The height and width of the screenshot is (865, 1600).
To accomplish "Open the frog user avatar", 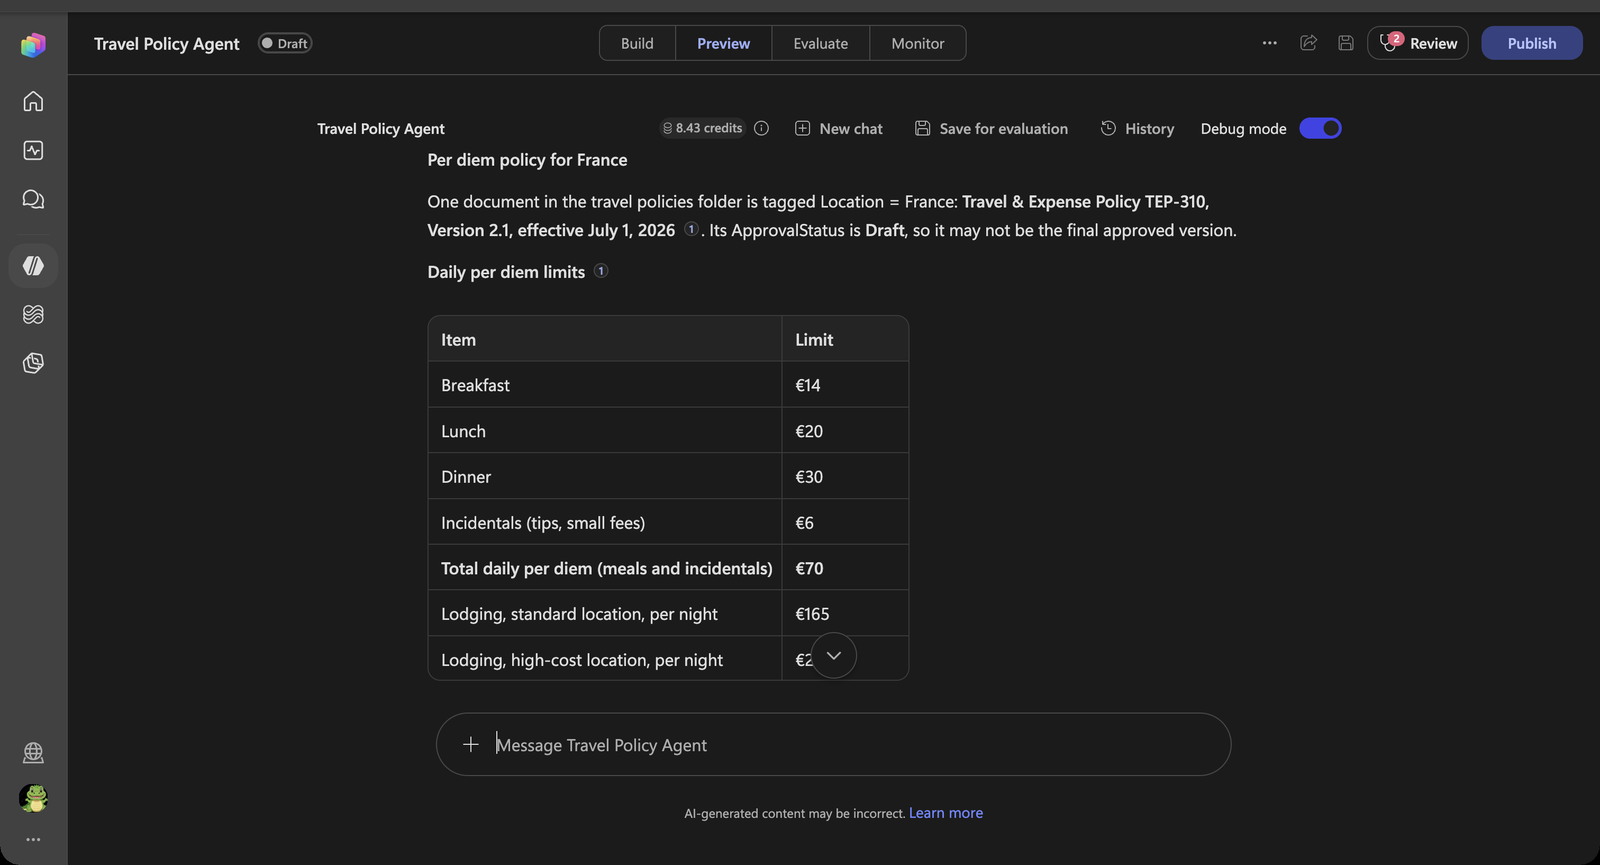I will coord(33,798).
